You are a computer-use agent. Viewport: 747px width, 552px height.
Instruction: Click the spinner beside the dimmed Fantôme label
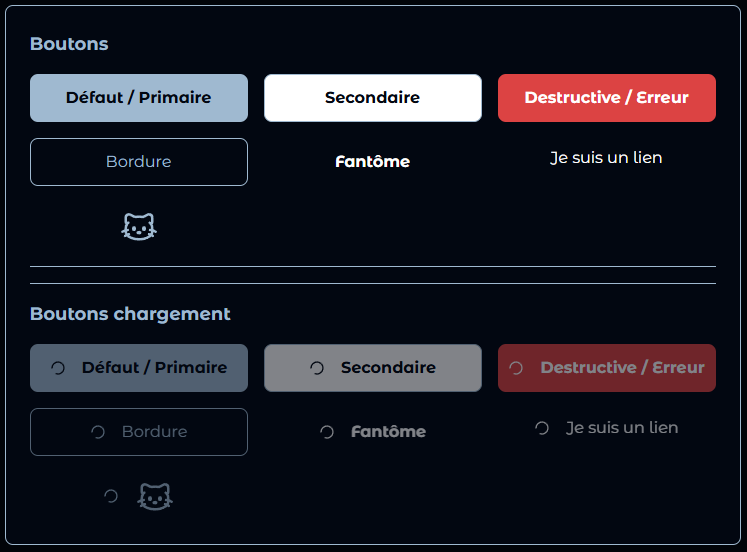point(327,432)
